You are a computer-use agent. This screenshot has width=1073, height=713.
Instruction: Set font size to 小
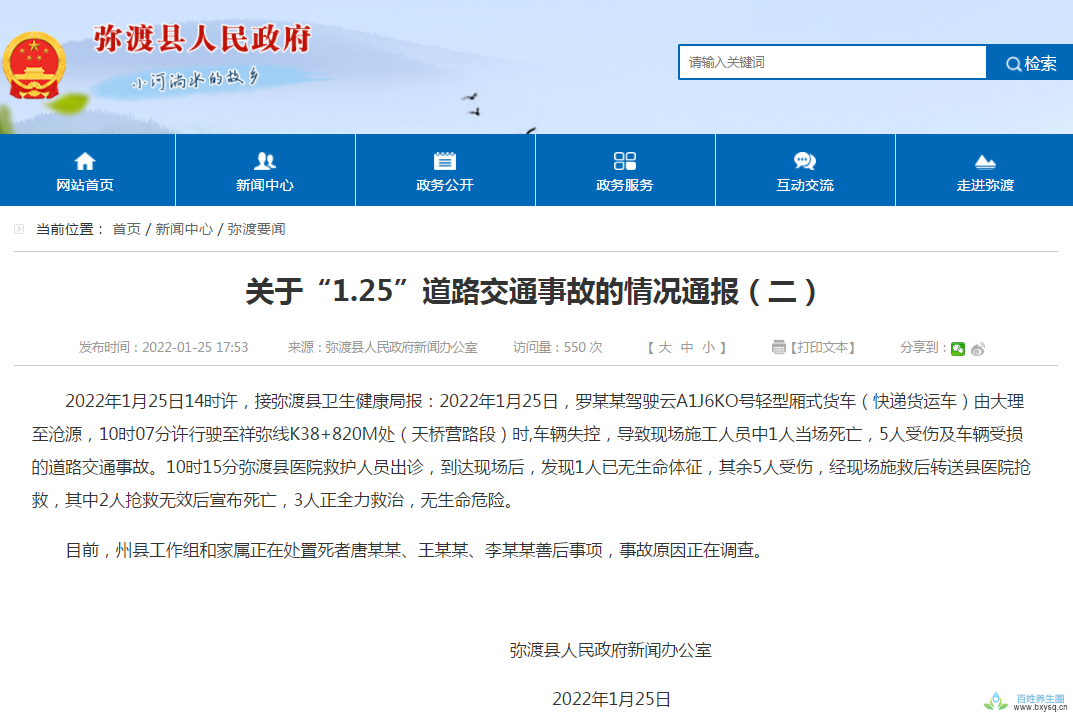pos(708,348)
